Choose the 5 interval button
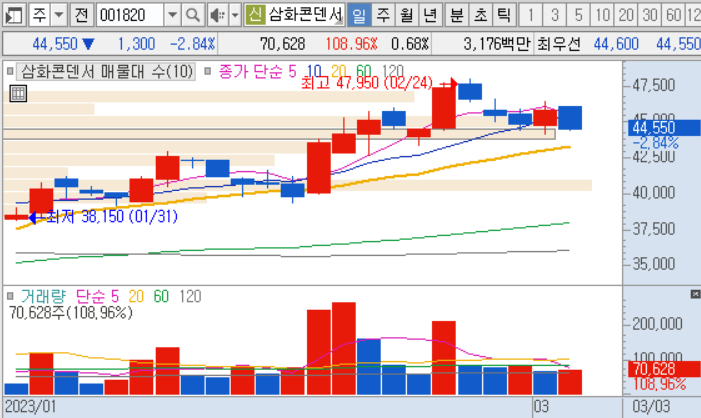The height and width of the screenshot is (418, 701). coord(579,15)
